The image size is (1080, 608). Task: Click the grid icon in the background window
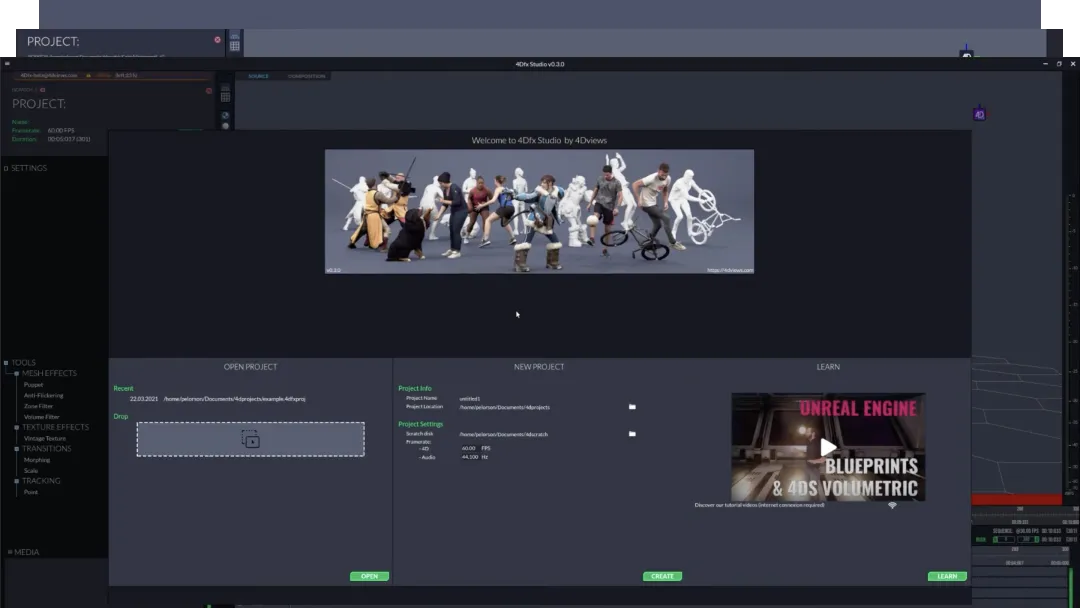click(235, 45)
